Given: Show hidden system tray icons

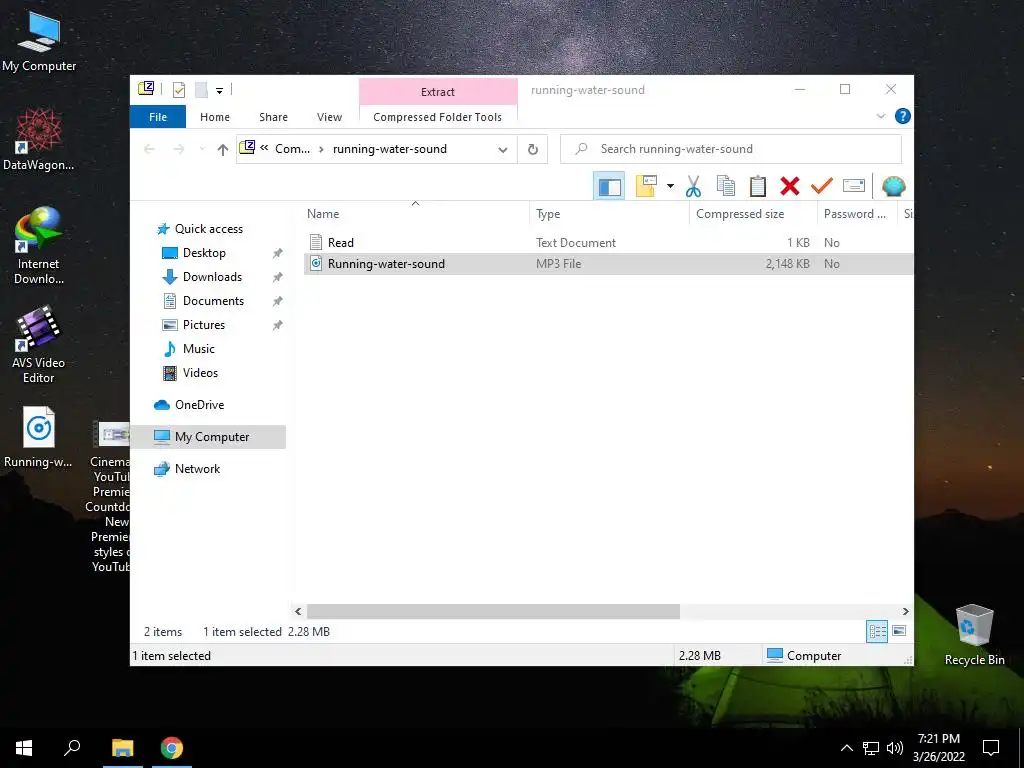Looking at the screenshot, I should click(846, 748).
